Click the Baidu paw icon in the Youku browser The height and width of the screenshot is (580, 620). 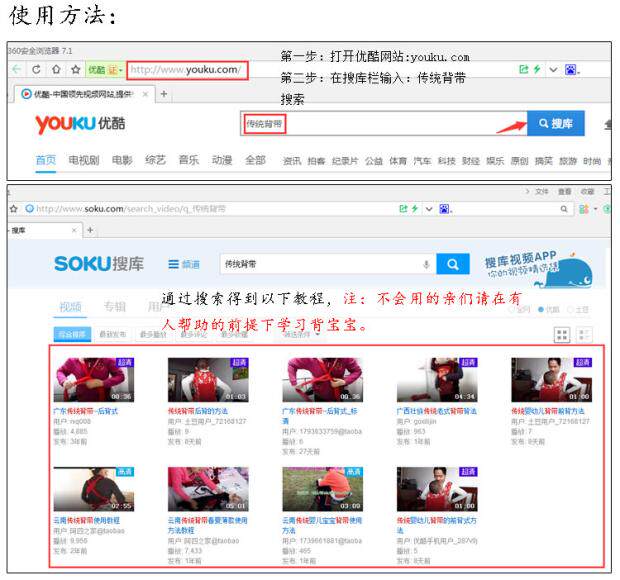571,70
